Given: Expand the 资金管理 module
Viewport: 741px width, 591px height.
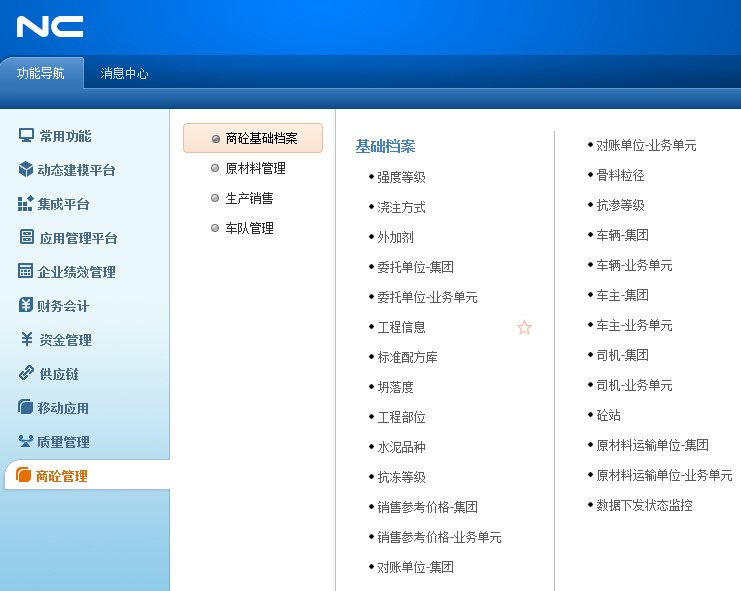Looking at the screenshot, I should coord(65,340).
